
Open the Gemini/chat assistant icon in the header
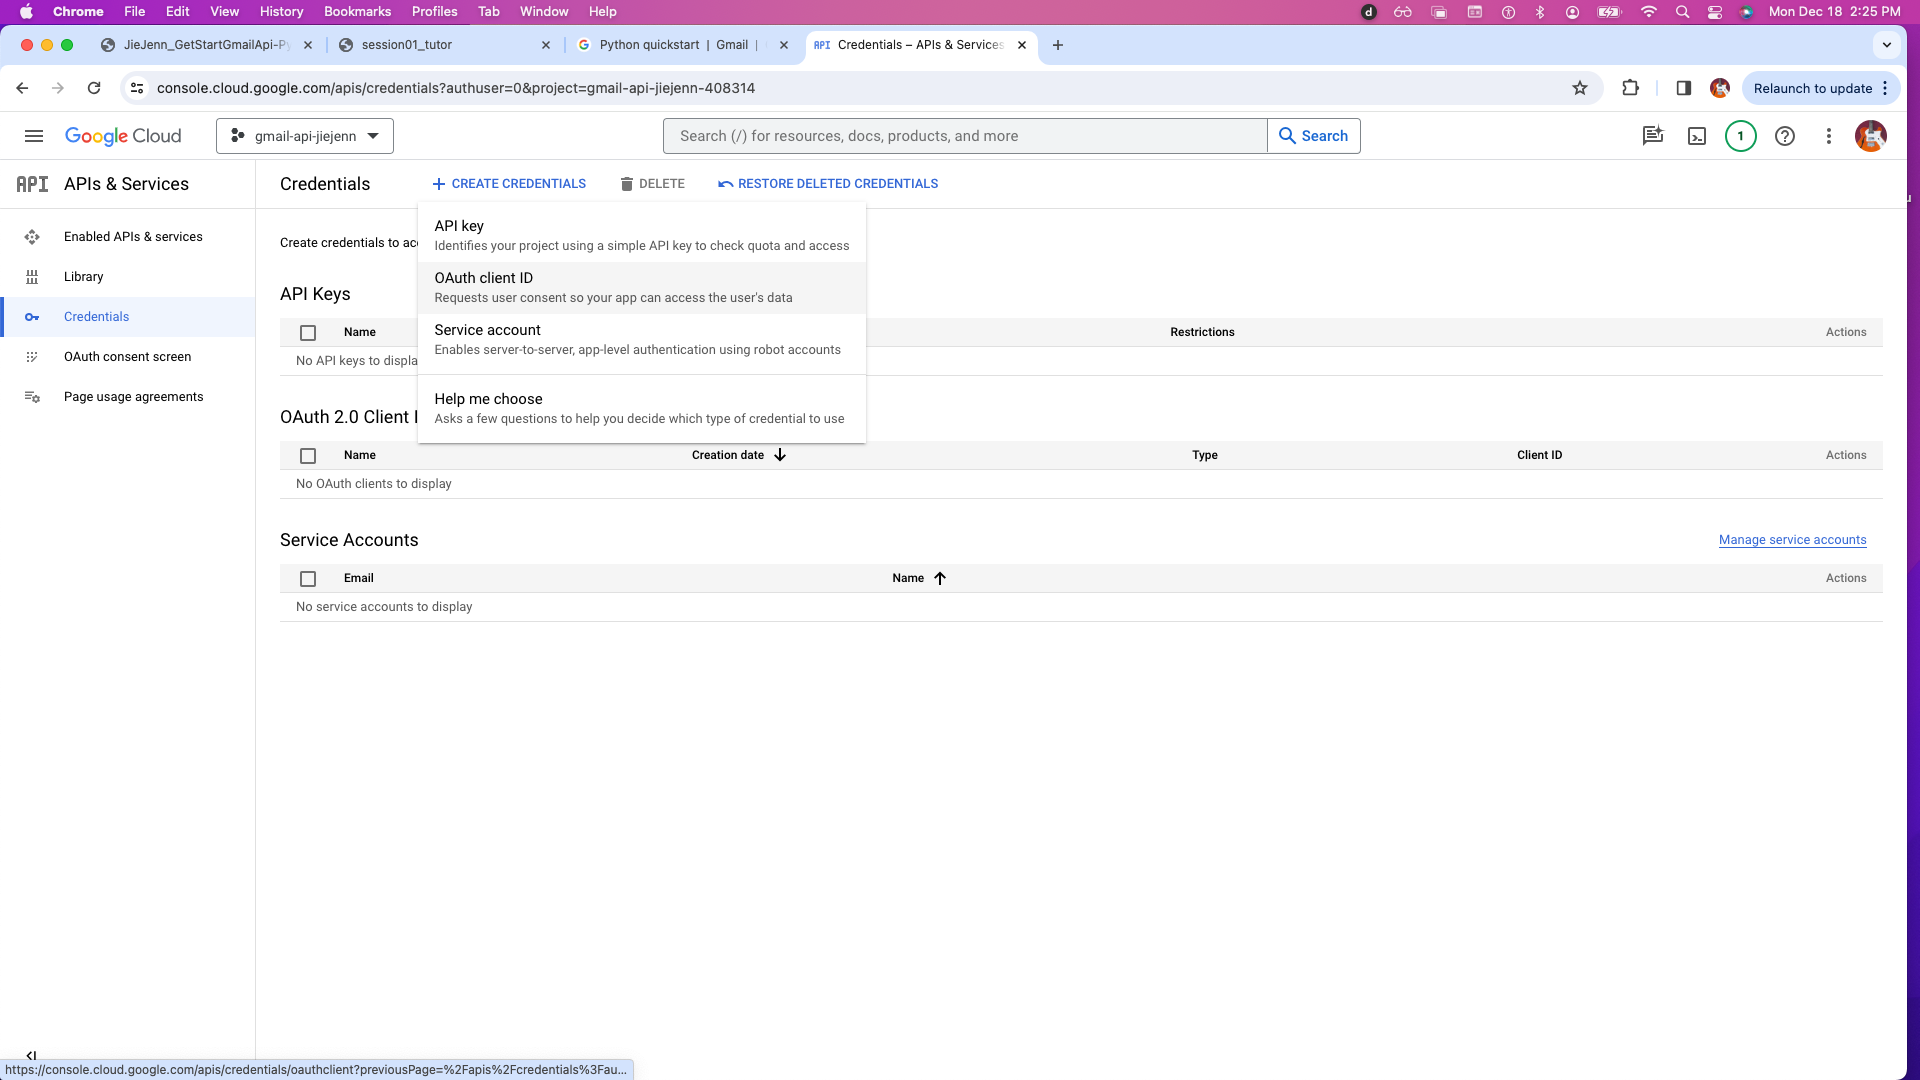tap(1653, 136)
